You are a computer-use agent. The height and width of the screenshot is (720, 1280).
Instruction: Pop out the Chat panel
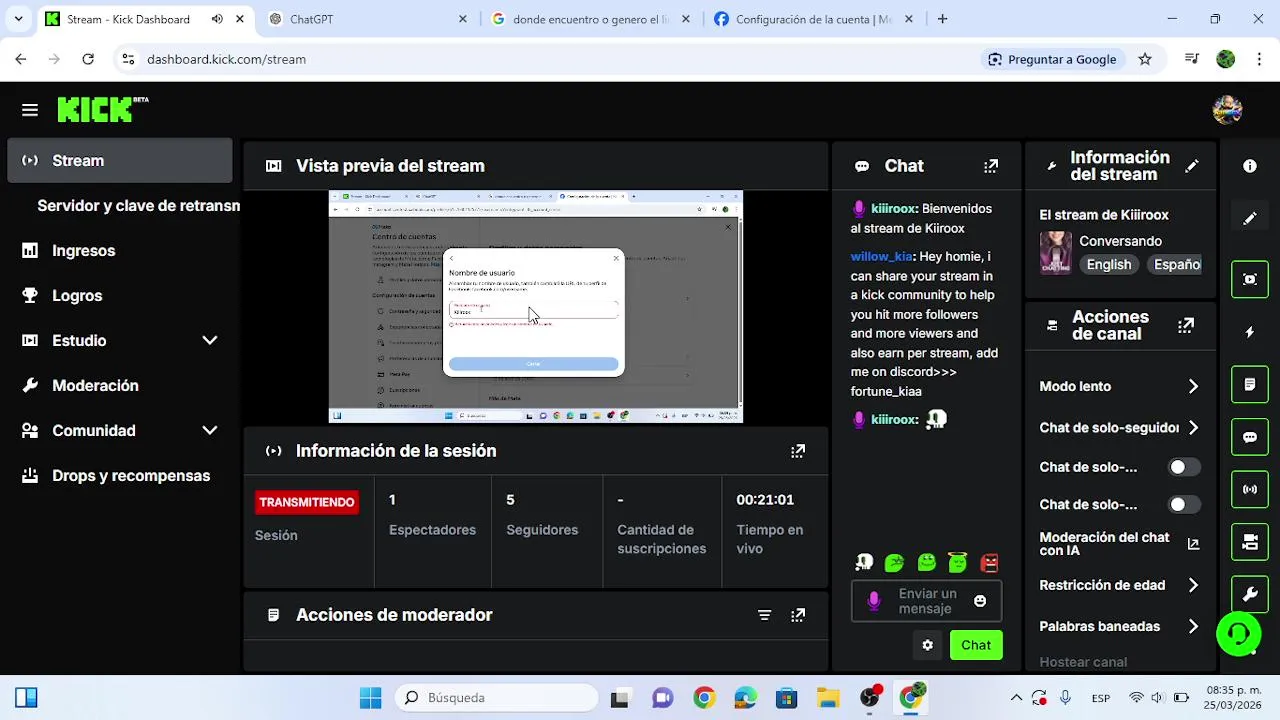tap(991, 166)
